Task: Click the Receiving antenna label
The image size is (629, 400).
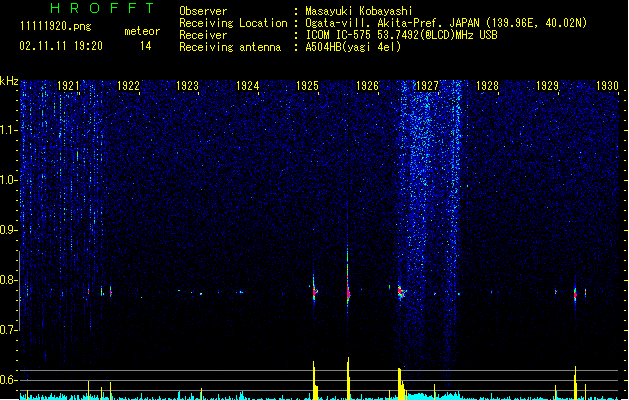Action: point(230,47)
